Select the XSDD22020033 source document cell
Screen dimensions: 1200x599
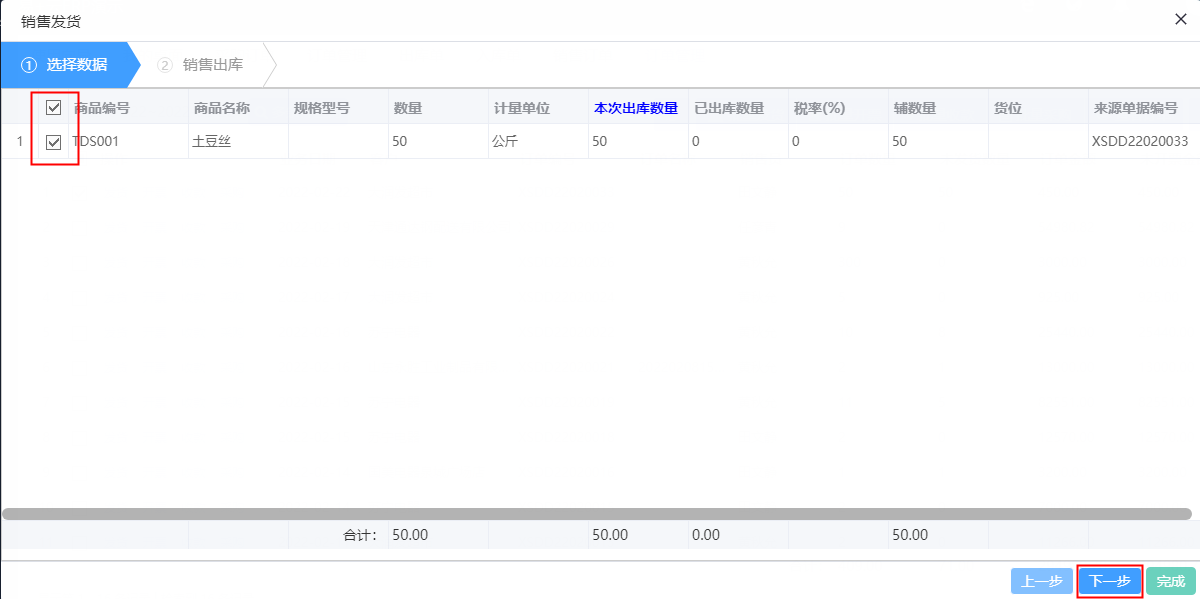1142,140
